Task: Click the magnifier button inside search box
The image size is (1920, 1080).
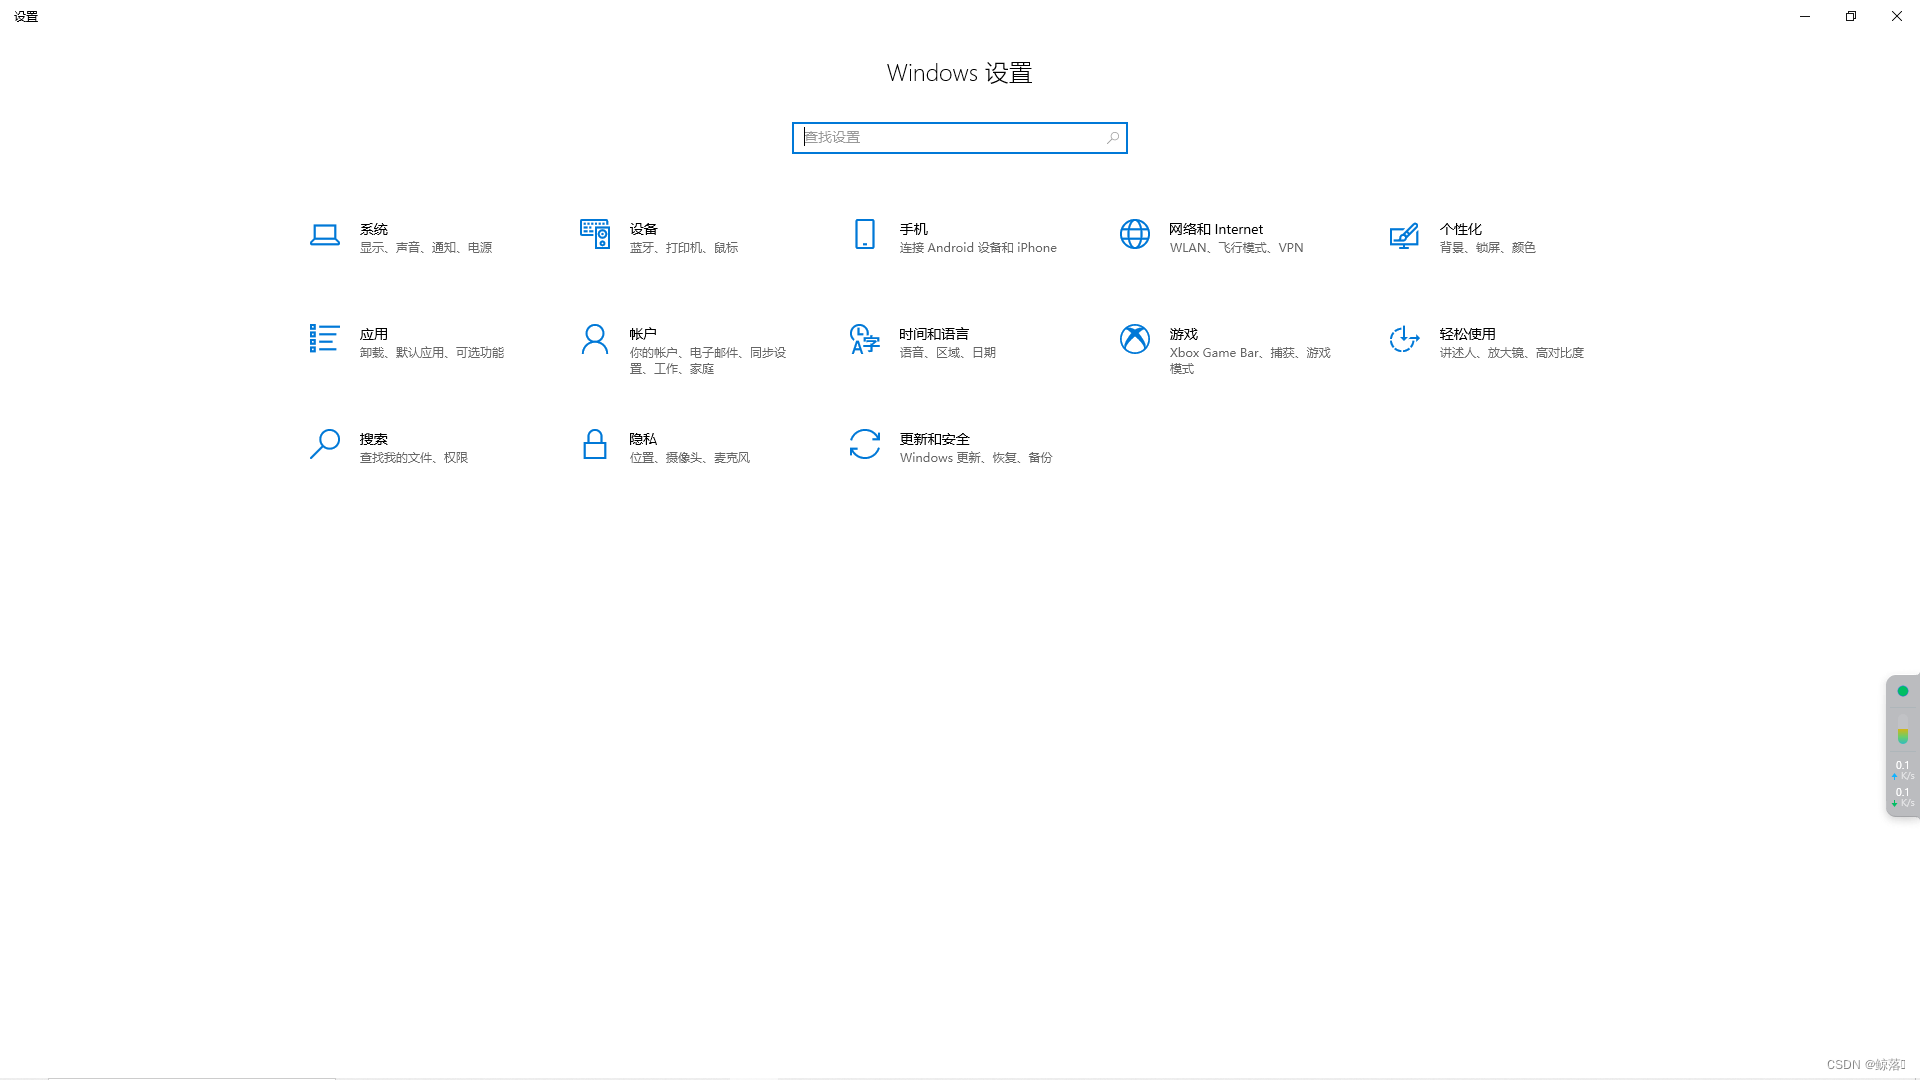Action: pyautogui.click(x=1113, y=138)
